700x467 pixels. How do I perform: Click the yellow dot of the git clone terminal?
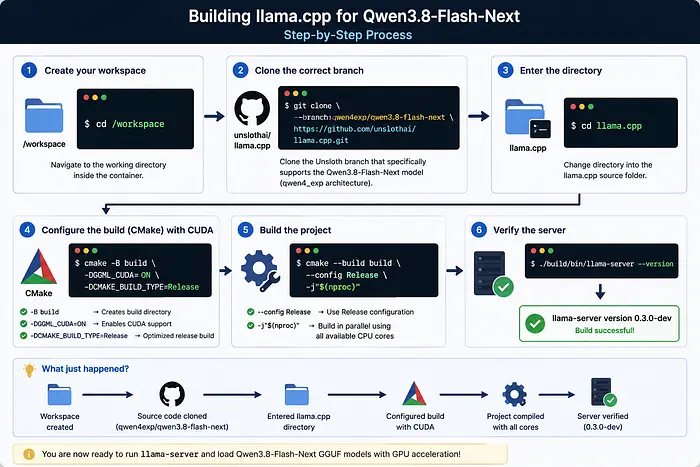point(296,93)
